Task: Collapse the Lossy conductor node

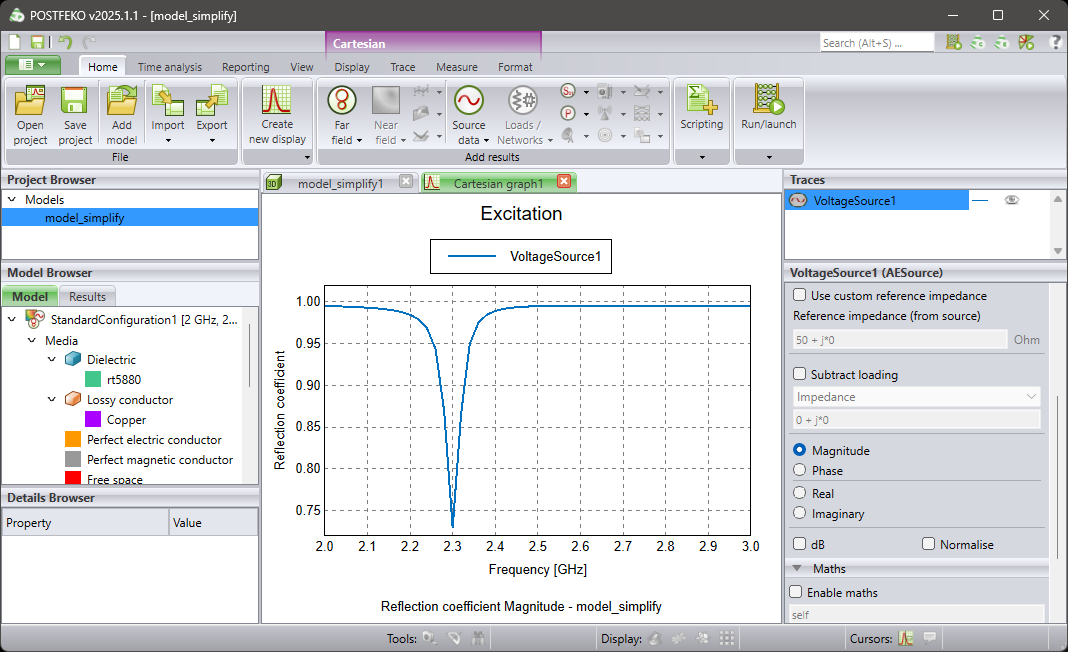Action: pos(52,399)
